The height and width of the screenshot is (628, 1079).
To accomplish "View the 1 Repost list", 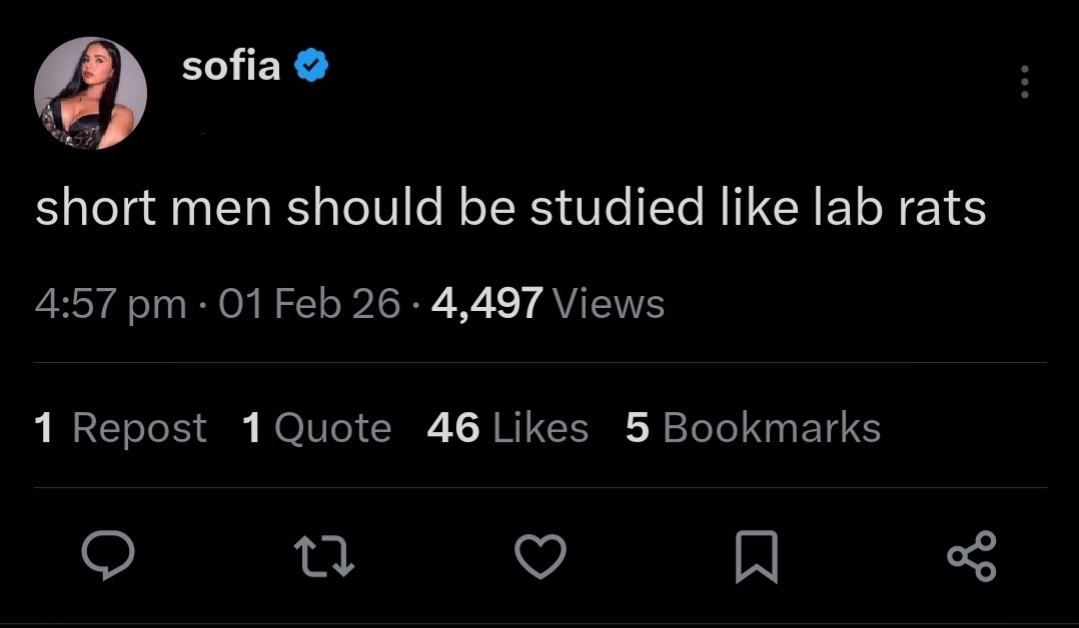I will coord(120,428).
